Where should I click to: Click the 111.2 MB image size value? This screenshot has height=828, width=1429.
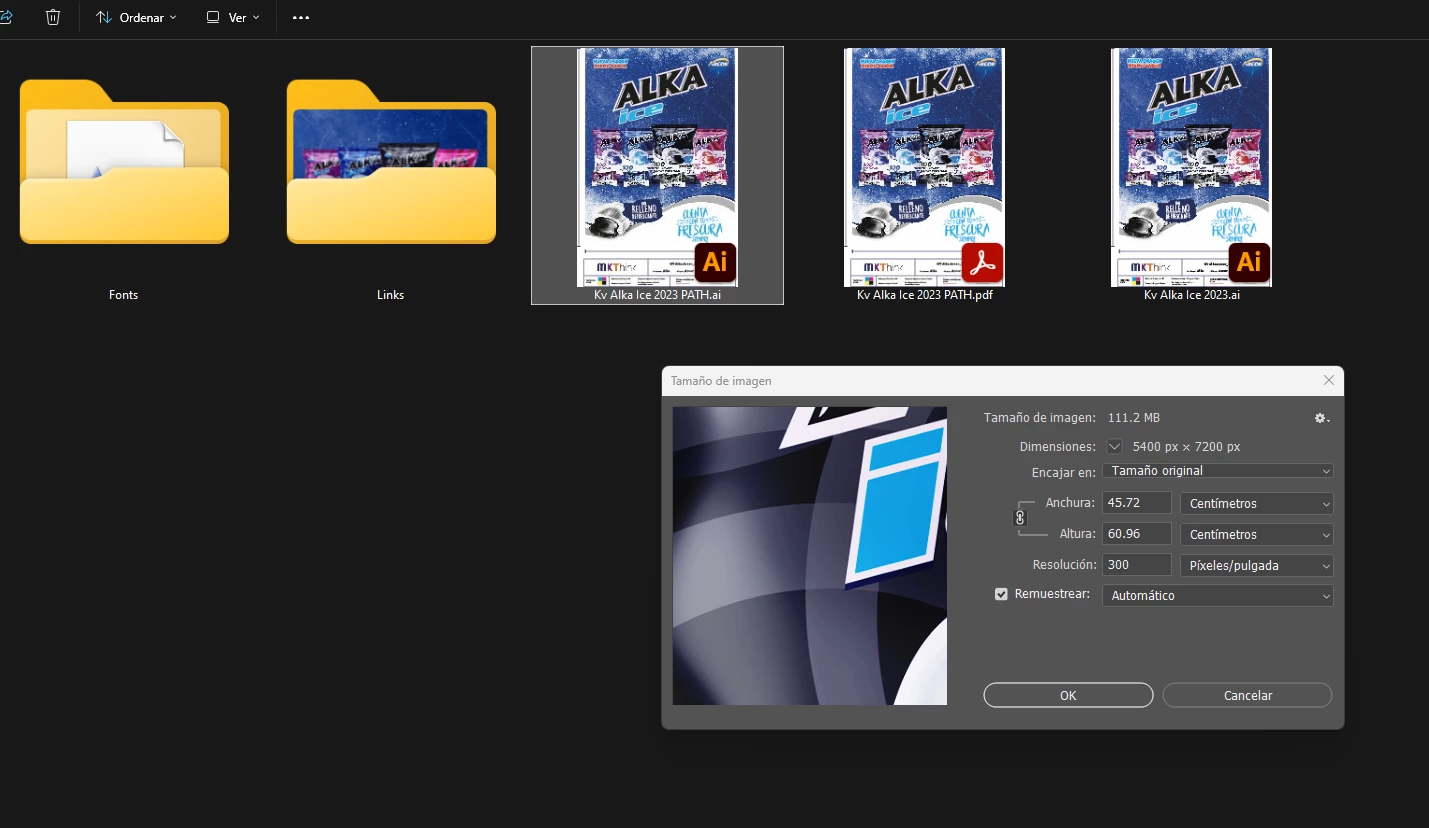[x=1134, y=418]
